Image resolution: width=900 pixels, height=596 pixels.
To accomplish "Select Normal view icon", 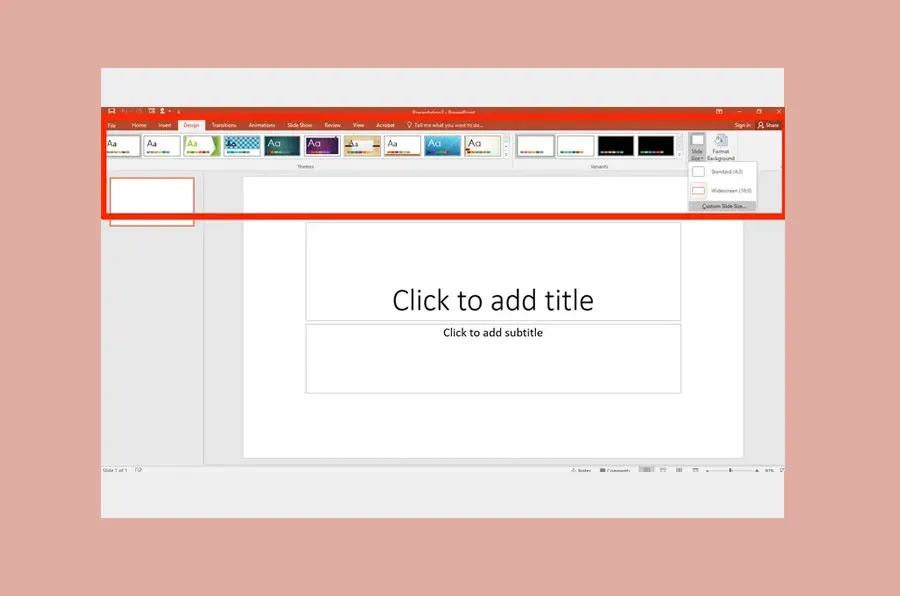I will [x=646, y=470].
